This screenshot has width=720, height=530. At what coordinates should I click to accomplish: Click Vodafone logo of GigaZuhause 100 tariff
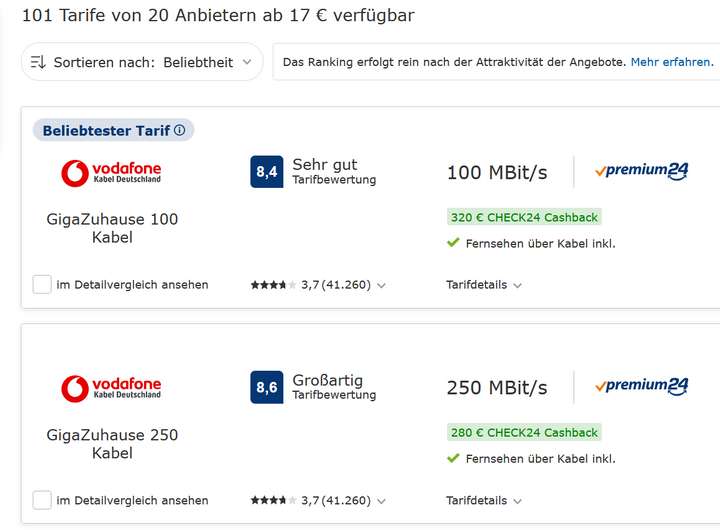(111, 173)
